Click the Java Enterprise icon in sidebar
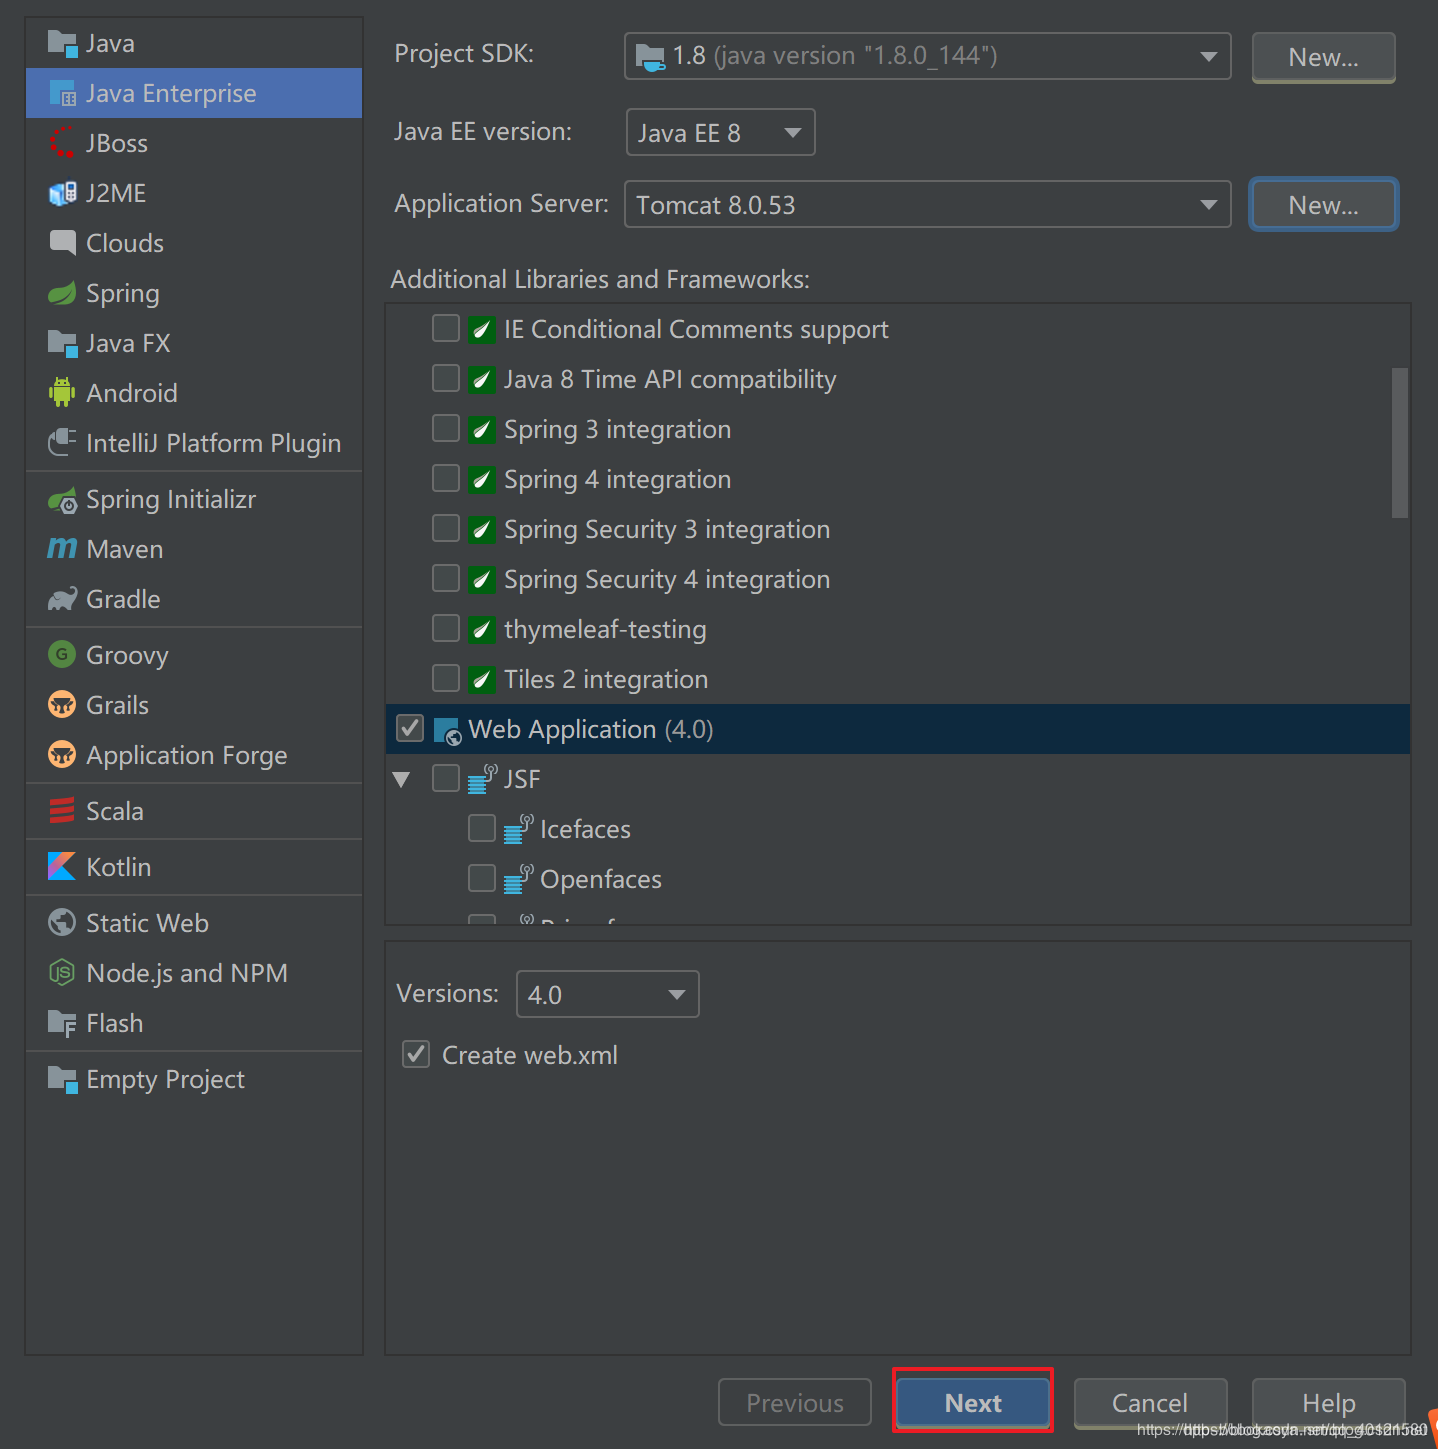 coord(62,93)
